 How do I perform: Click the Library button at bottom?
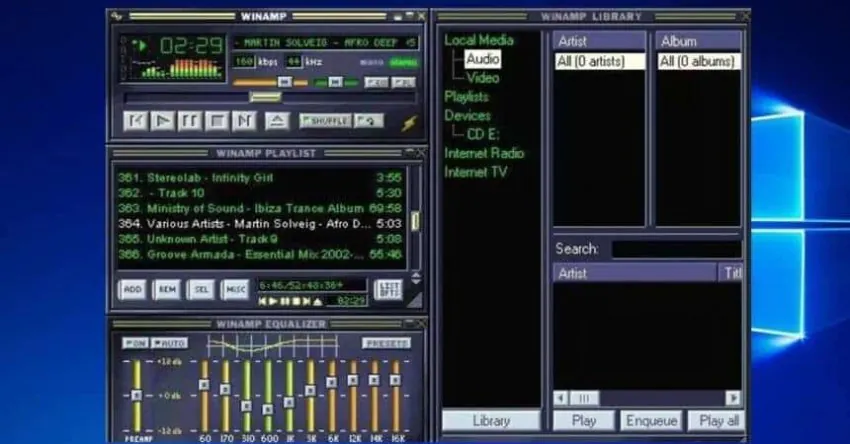(x=491, y=421)
